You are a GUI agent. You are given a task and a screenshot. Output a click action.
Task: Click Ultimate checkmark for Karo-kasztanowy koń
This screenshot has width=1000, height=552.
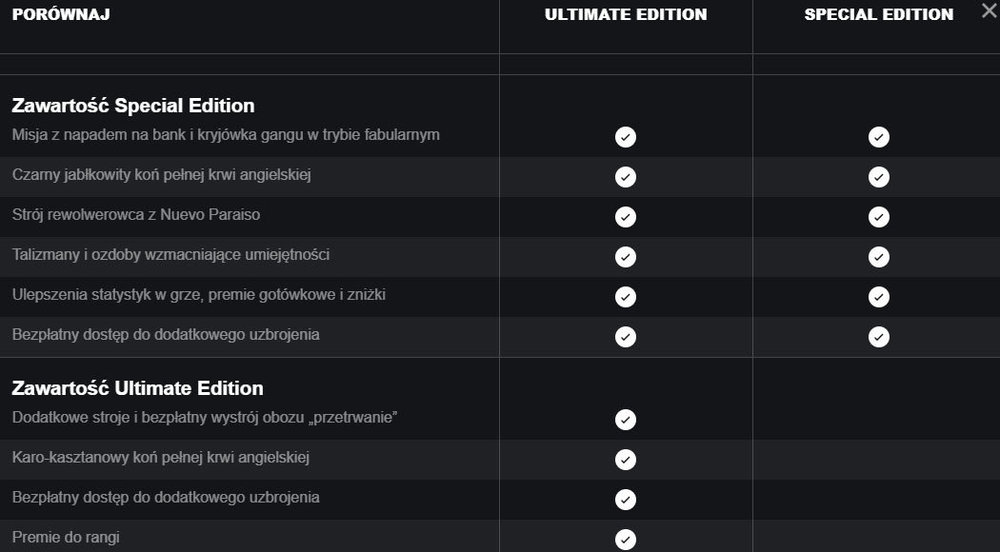click(x=625, y=460)
